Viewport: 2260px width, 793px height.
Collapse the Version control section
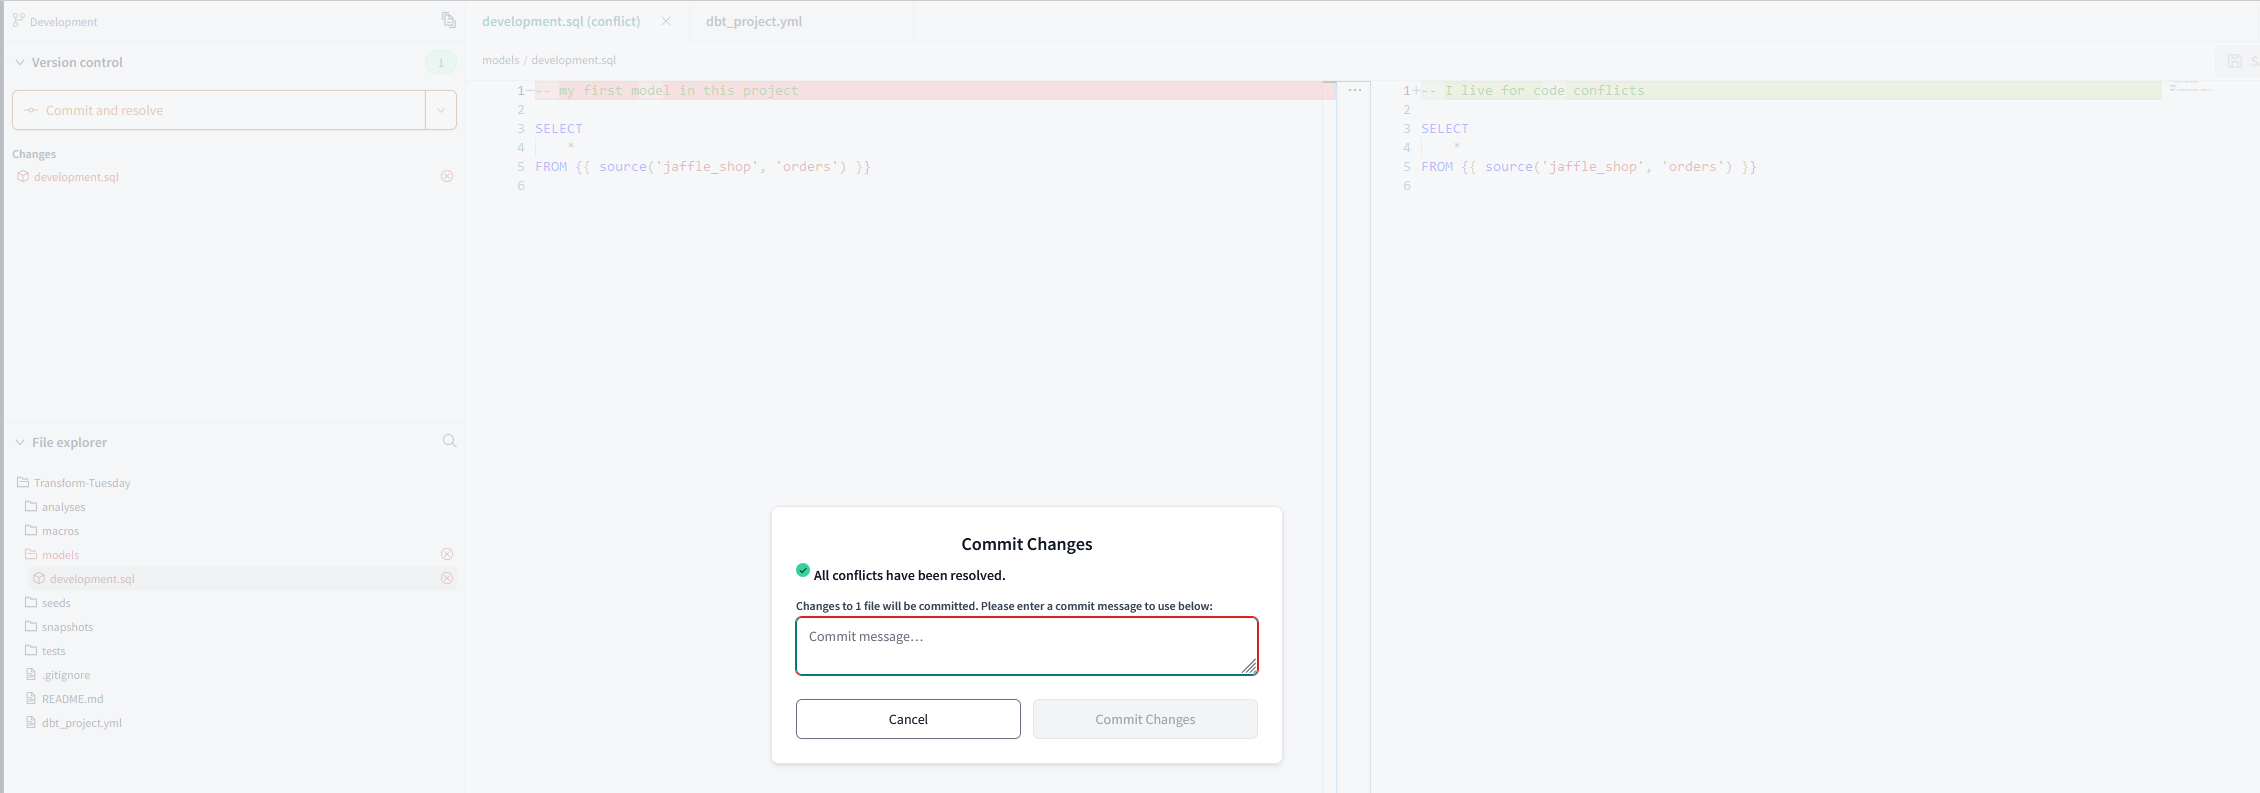[x=20, y=62]
